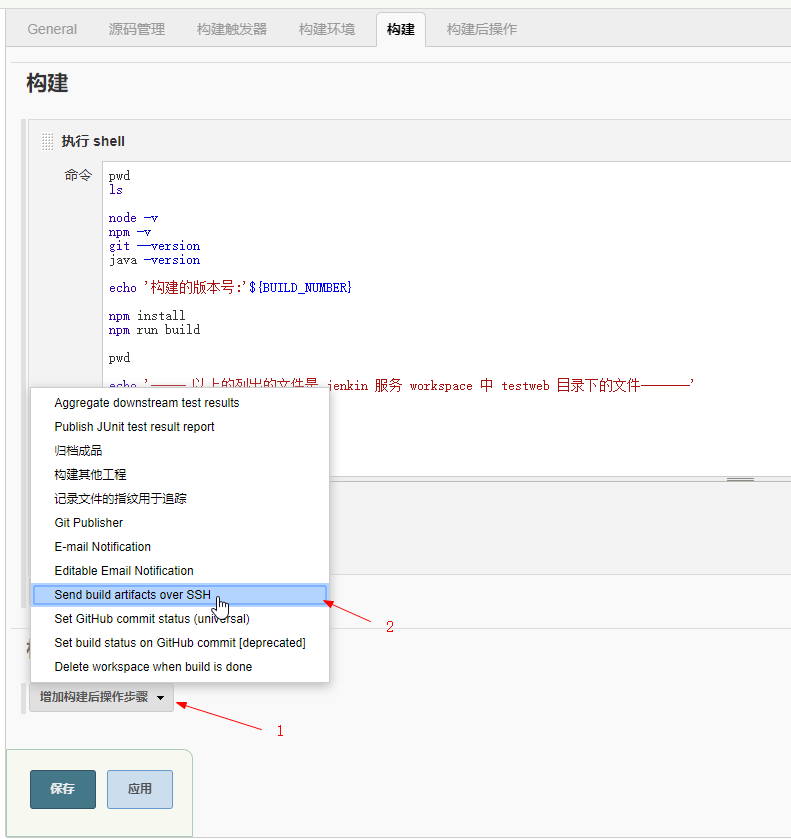Select Set build status on GitHub commit [deprecated]
Viewport: 791px width, 839px height.
coord(180,643)
